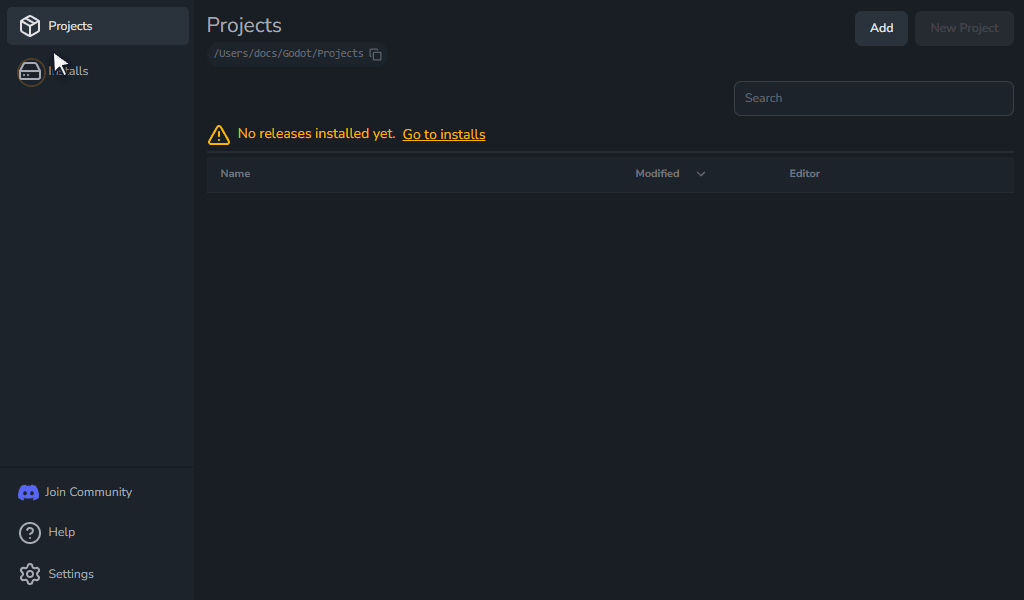The image size is (1024, 600).
Task: Open the Join Community link
Action: [x=88, y=492]
